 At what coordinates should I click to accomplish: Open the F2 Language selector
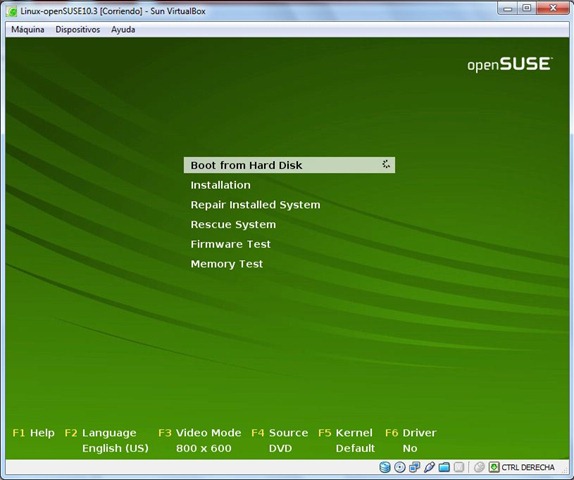click(100, 433)
